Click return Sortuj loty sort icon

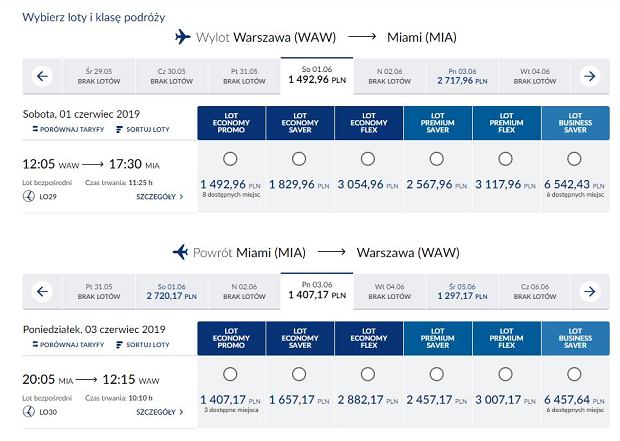point(119,344)
